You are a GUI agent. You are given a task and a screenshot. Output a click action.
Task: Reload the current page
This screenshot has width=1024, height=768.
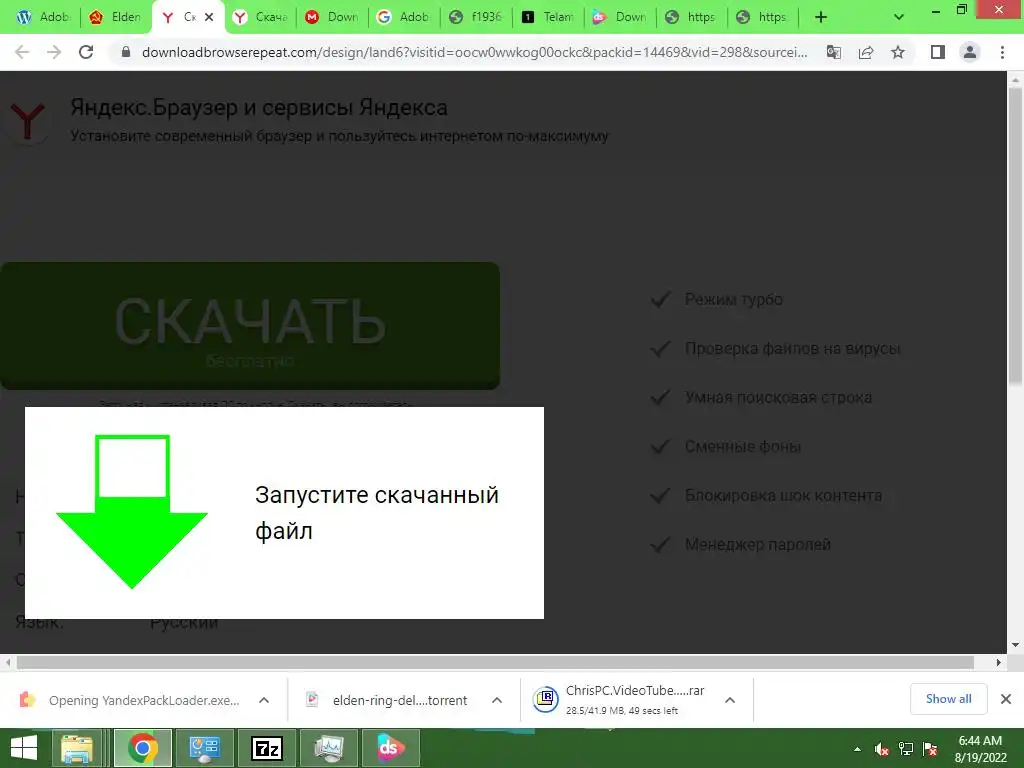tap(86, 52)
